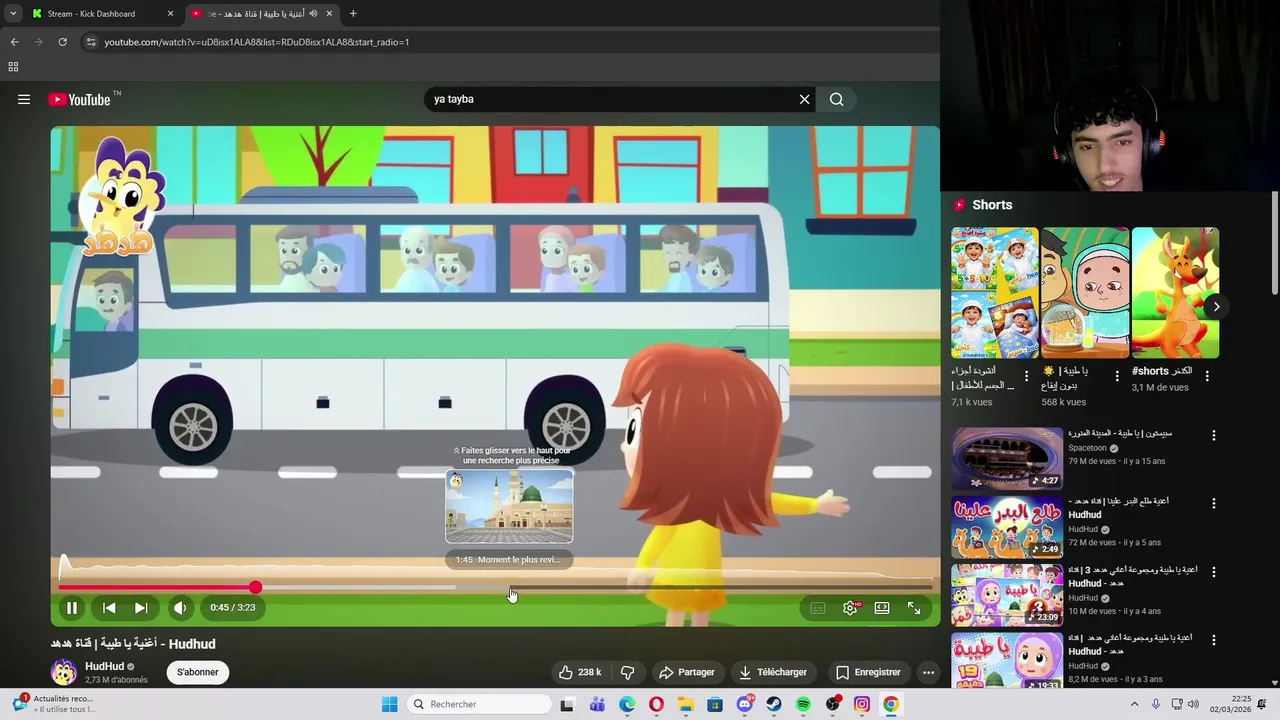This screenshot has height=720, width=1280.
Task: Open the Spacetoon 4:27 video thumbnail
Action: [x=1007, y=458]
